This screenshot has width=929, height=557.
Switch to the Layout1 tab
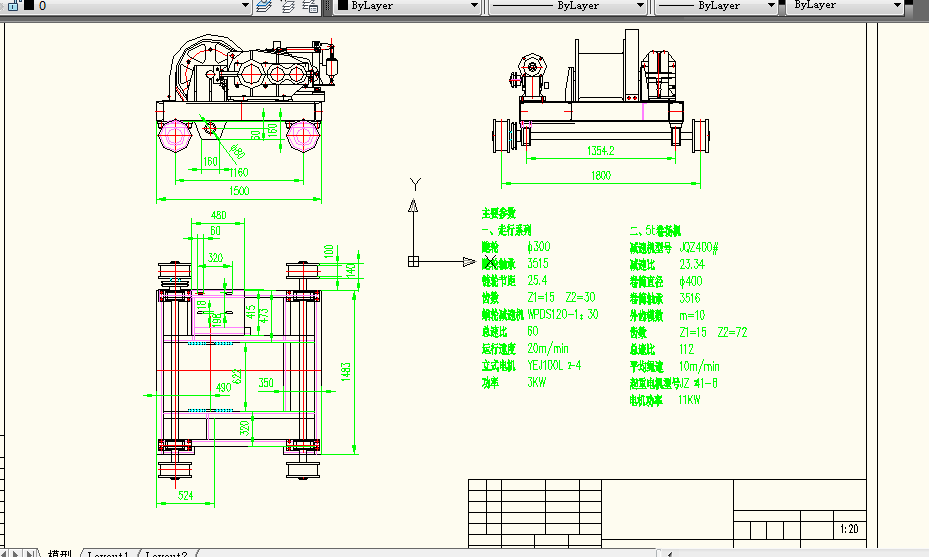point(108,554)
